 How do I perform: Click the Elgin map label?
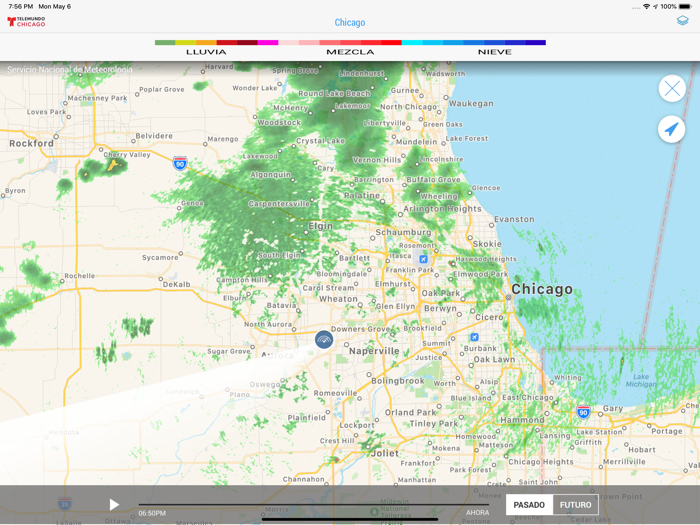pos(321,226)
